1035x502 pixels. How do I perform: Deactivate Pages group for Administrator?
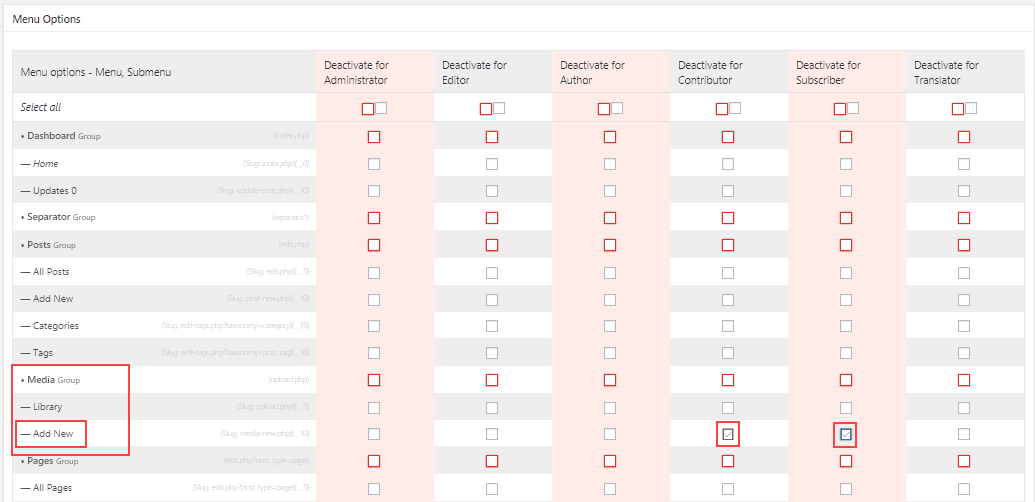[374, 460]
